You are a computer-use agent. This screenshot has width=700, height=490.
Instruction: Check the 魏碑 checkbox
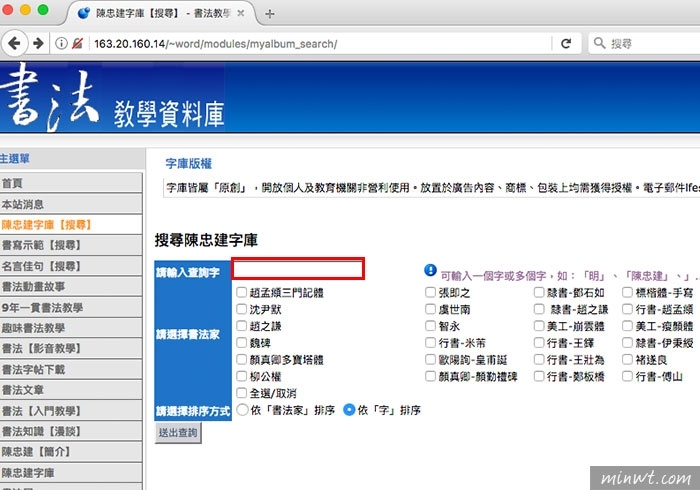click(x=242, y=343)
